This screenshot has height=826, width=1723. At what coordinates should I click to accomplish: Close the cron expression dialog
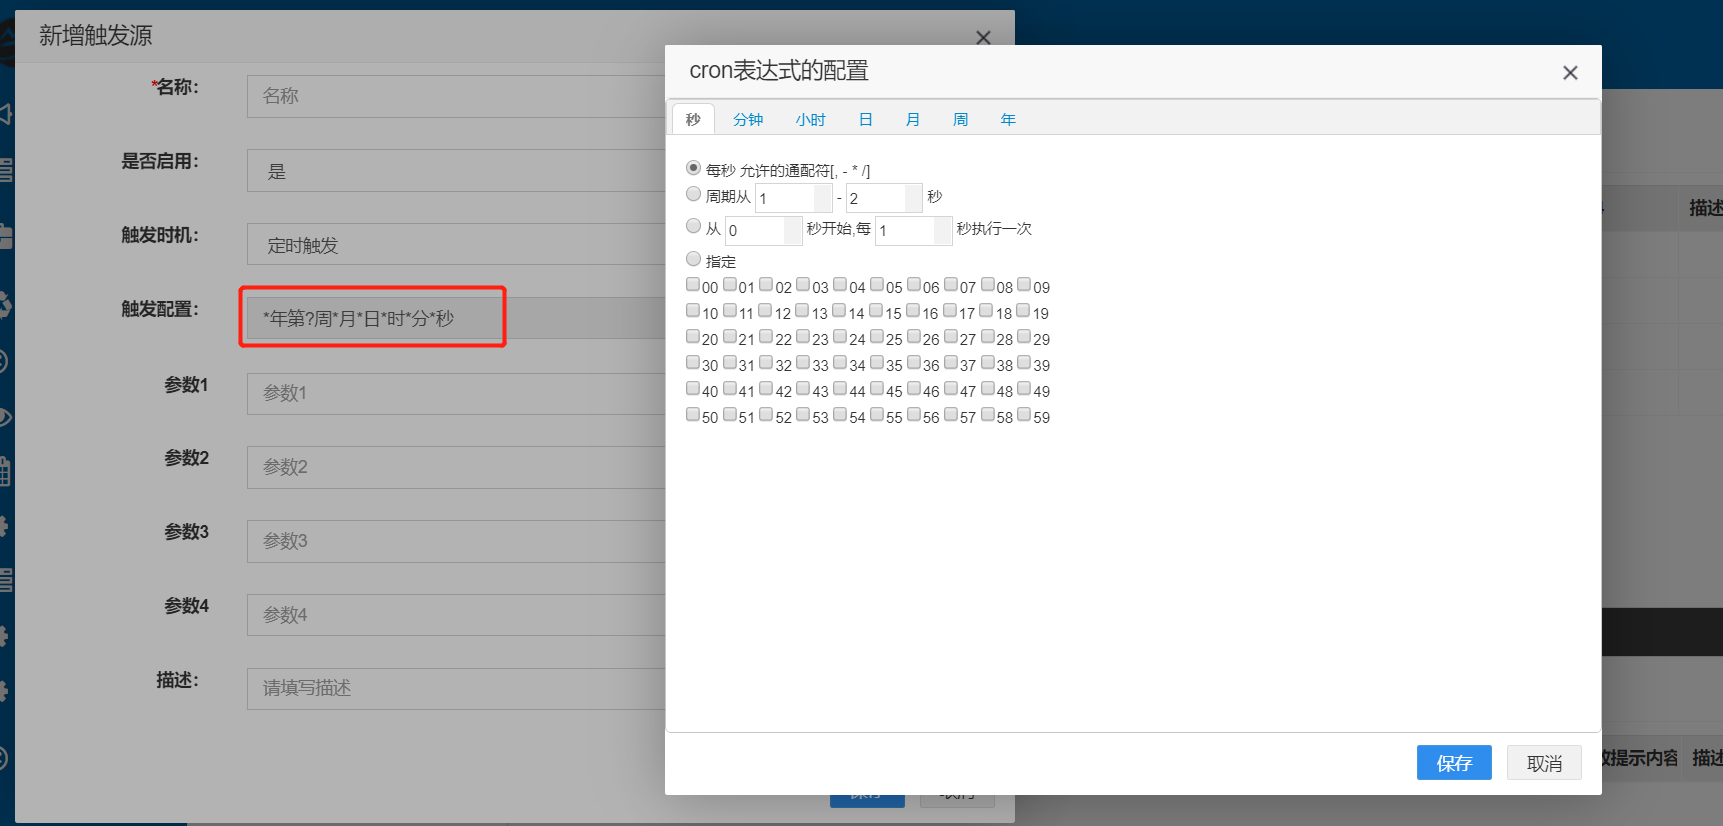click(1570, 72)
